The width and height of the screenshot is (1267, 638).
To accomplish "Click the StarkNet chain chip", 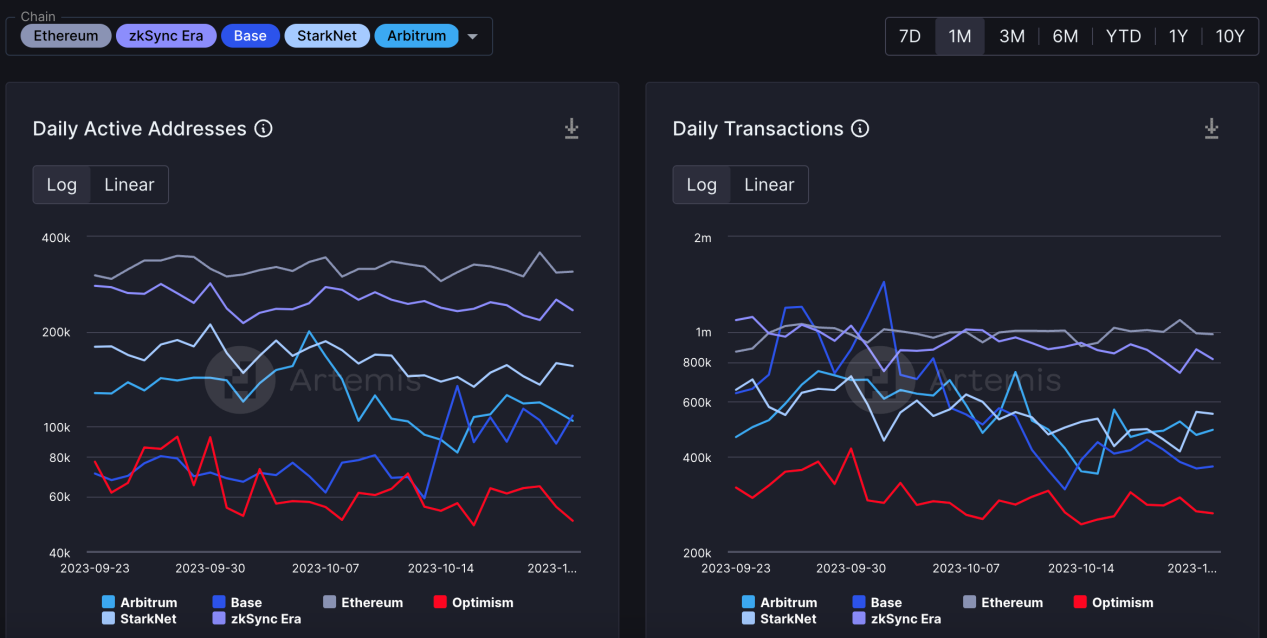I will click(327, 36).
